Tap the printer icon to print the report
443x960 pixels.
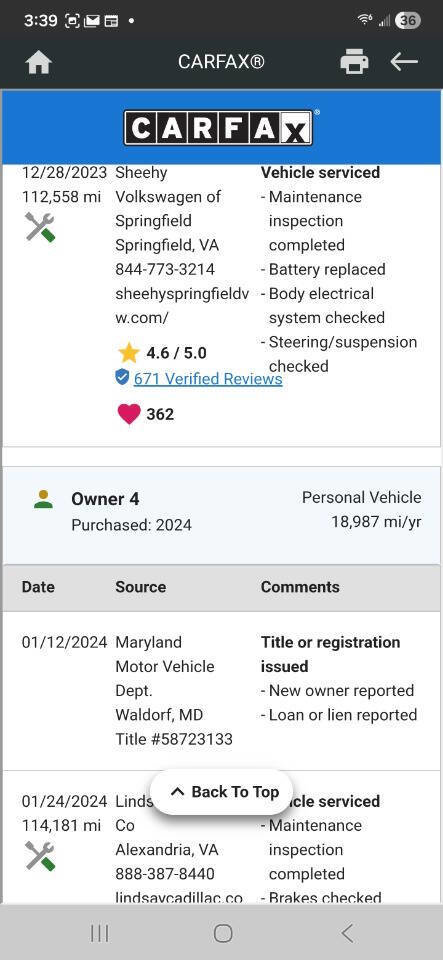click(x=354, y=62)
